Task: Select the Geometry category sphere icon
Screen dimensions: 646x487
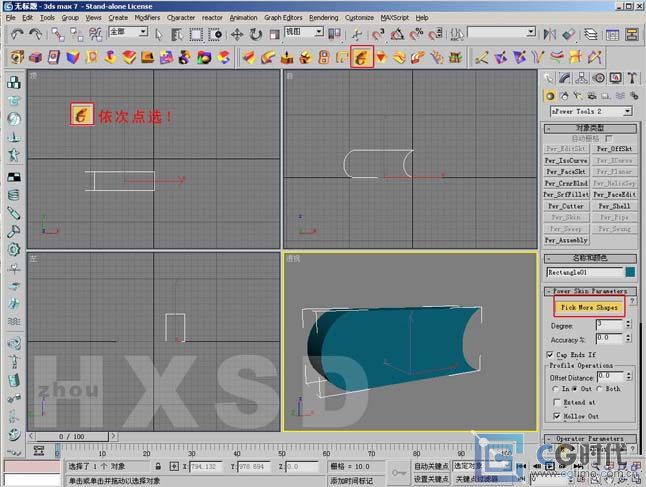Action: pos(550,96)
